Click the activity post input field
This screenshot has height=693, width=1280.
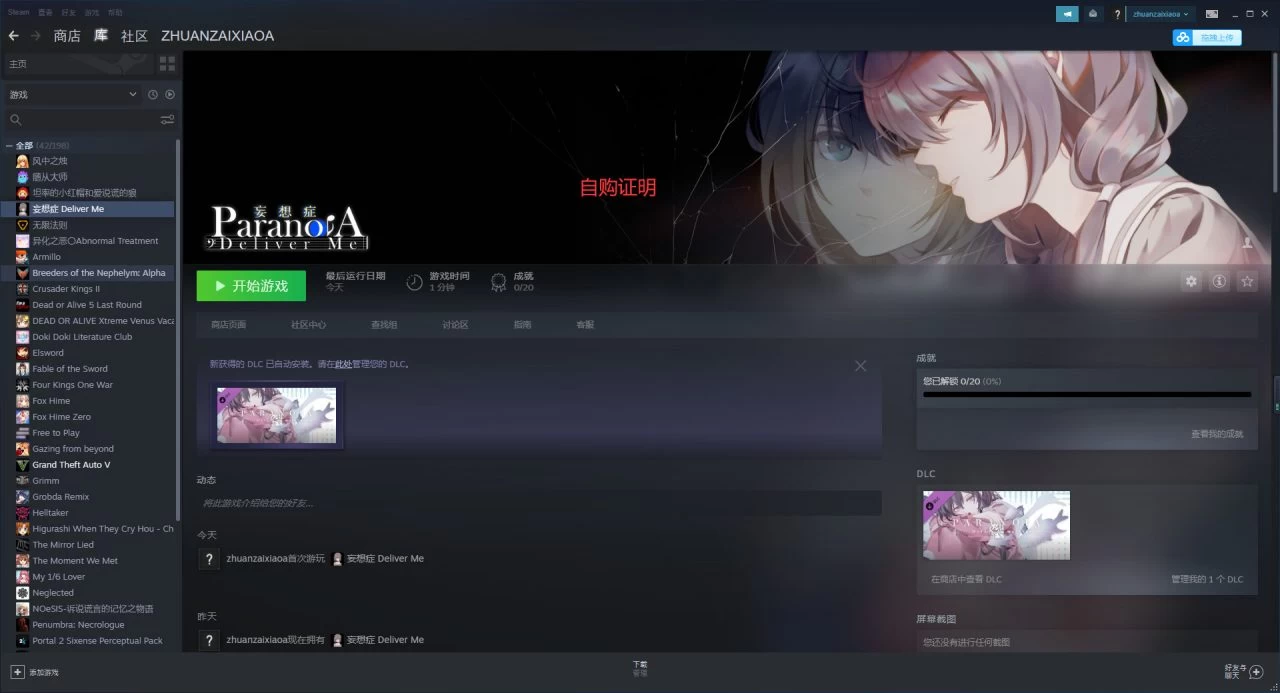(x=539, y=503)
